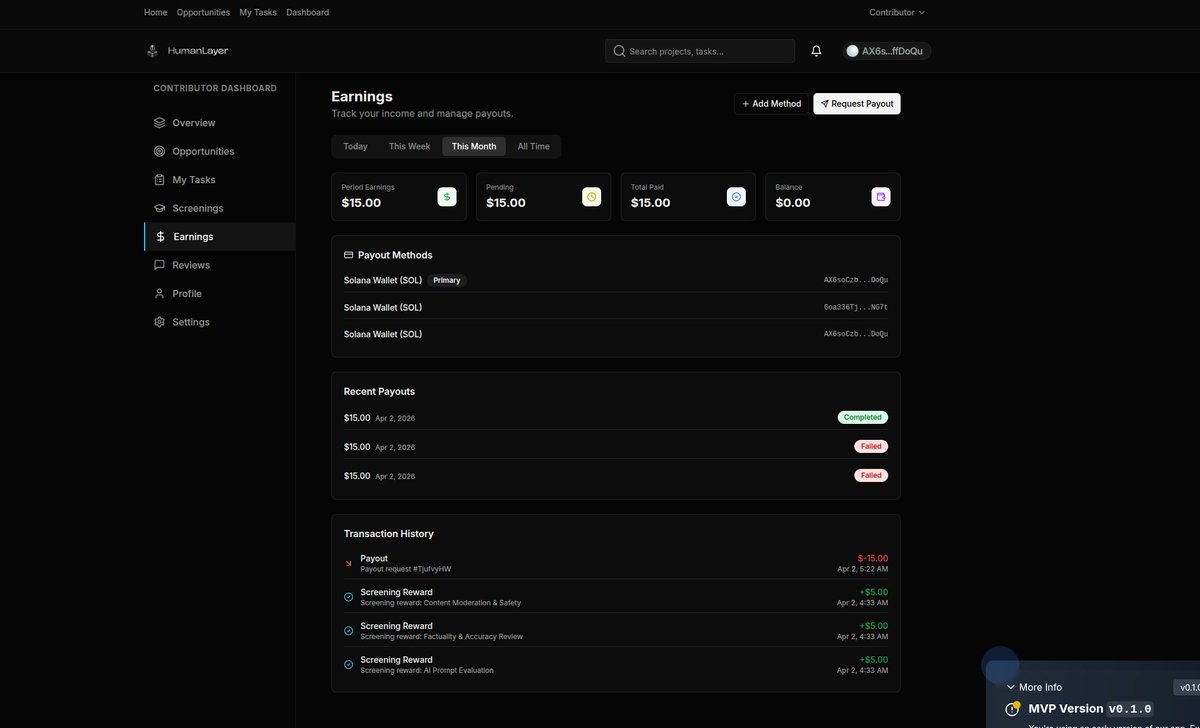The image size is (1200, 728).
Task: Click the Overview layers icon
Action: point(159,123)
